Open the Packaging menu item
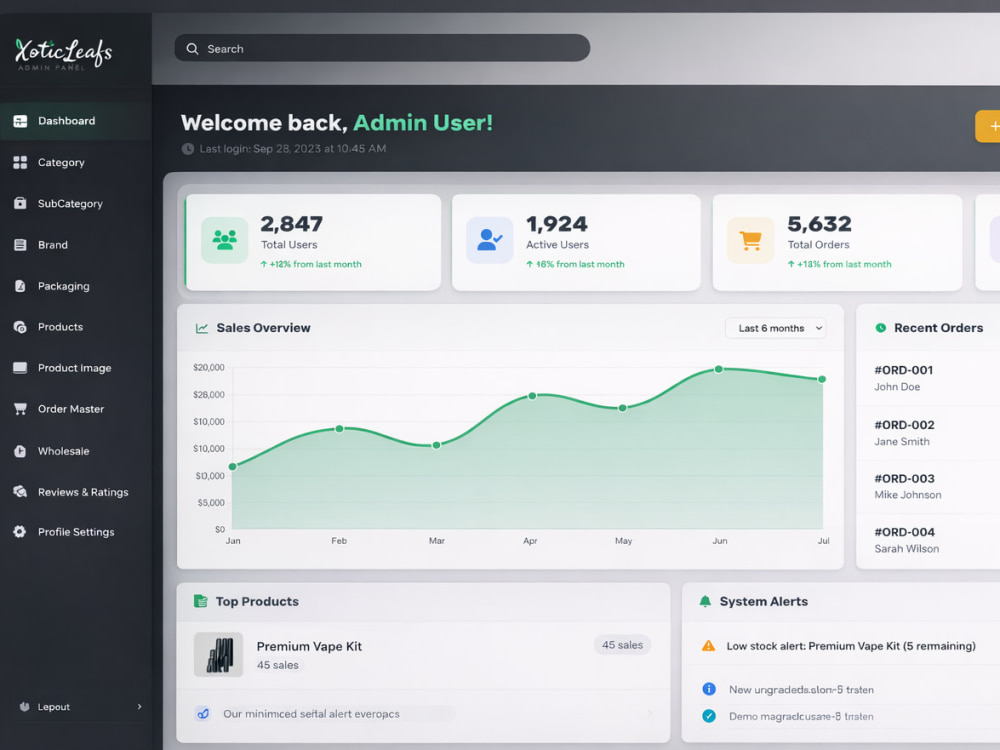 coord(75,286)
